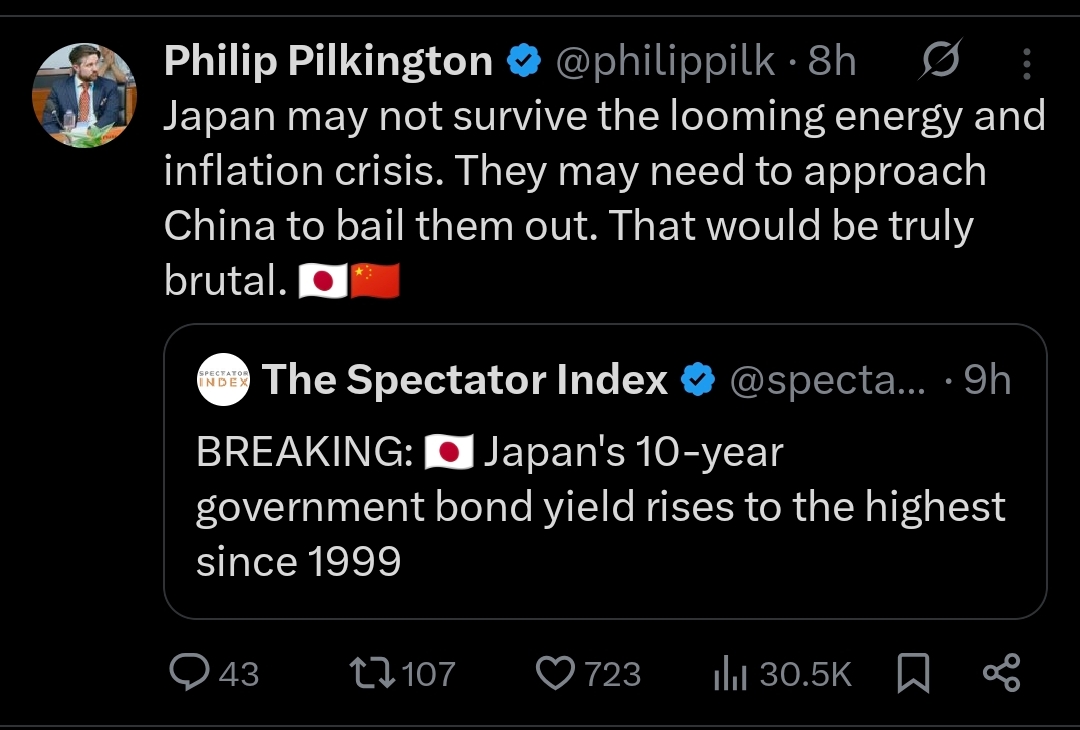Image resolution: width=1080 pixels, height=730 pixels.
Task: Click the truncated @specta... handle
Action: (829, 380)
